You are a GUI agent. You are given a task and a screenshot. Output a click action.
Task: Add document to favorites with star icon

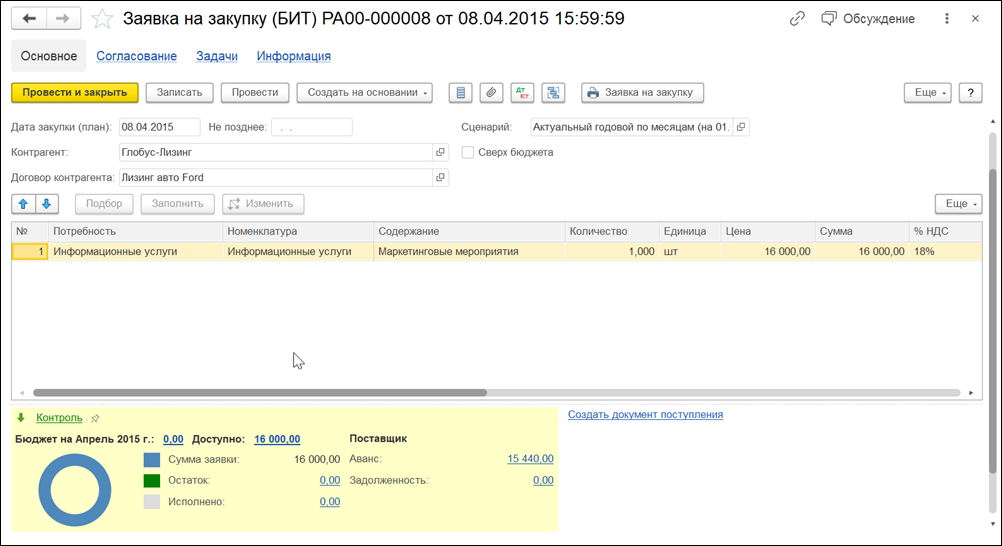[102, 19]
